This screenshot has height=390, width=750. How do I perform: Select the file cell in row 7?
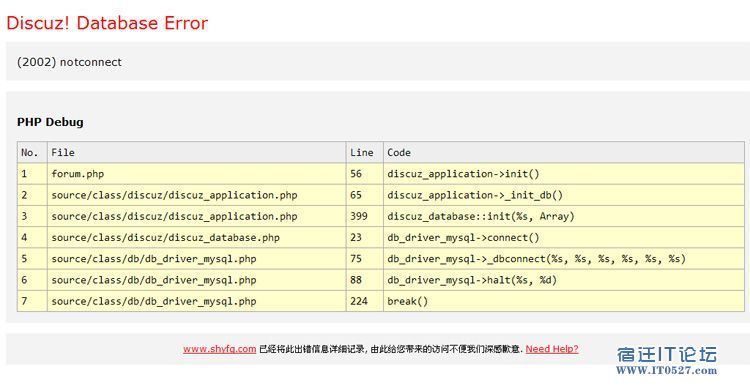point(197,301)
